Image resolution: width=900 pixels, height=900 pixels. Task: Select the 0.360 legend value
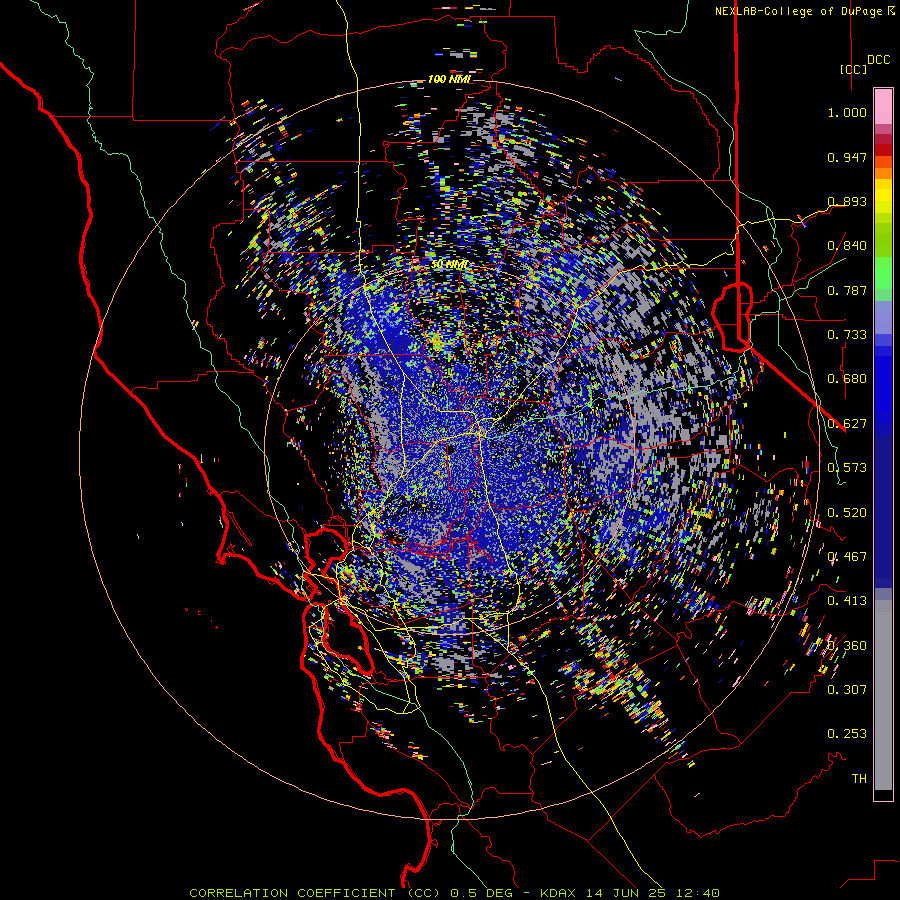click(847, 646)
